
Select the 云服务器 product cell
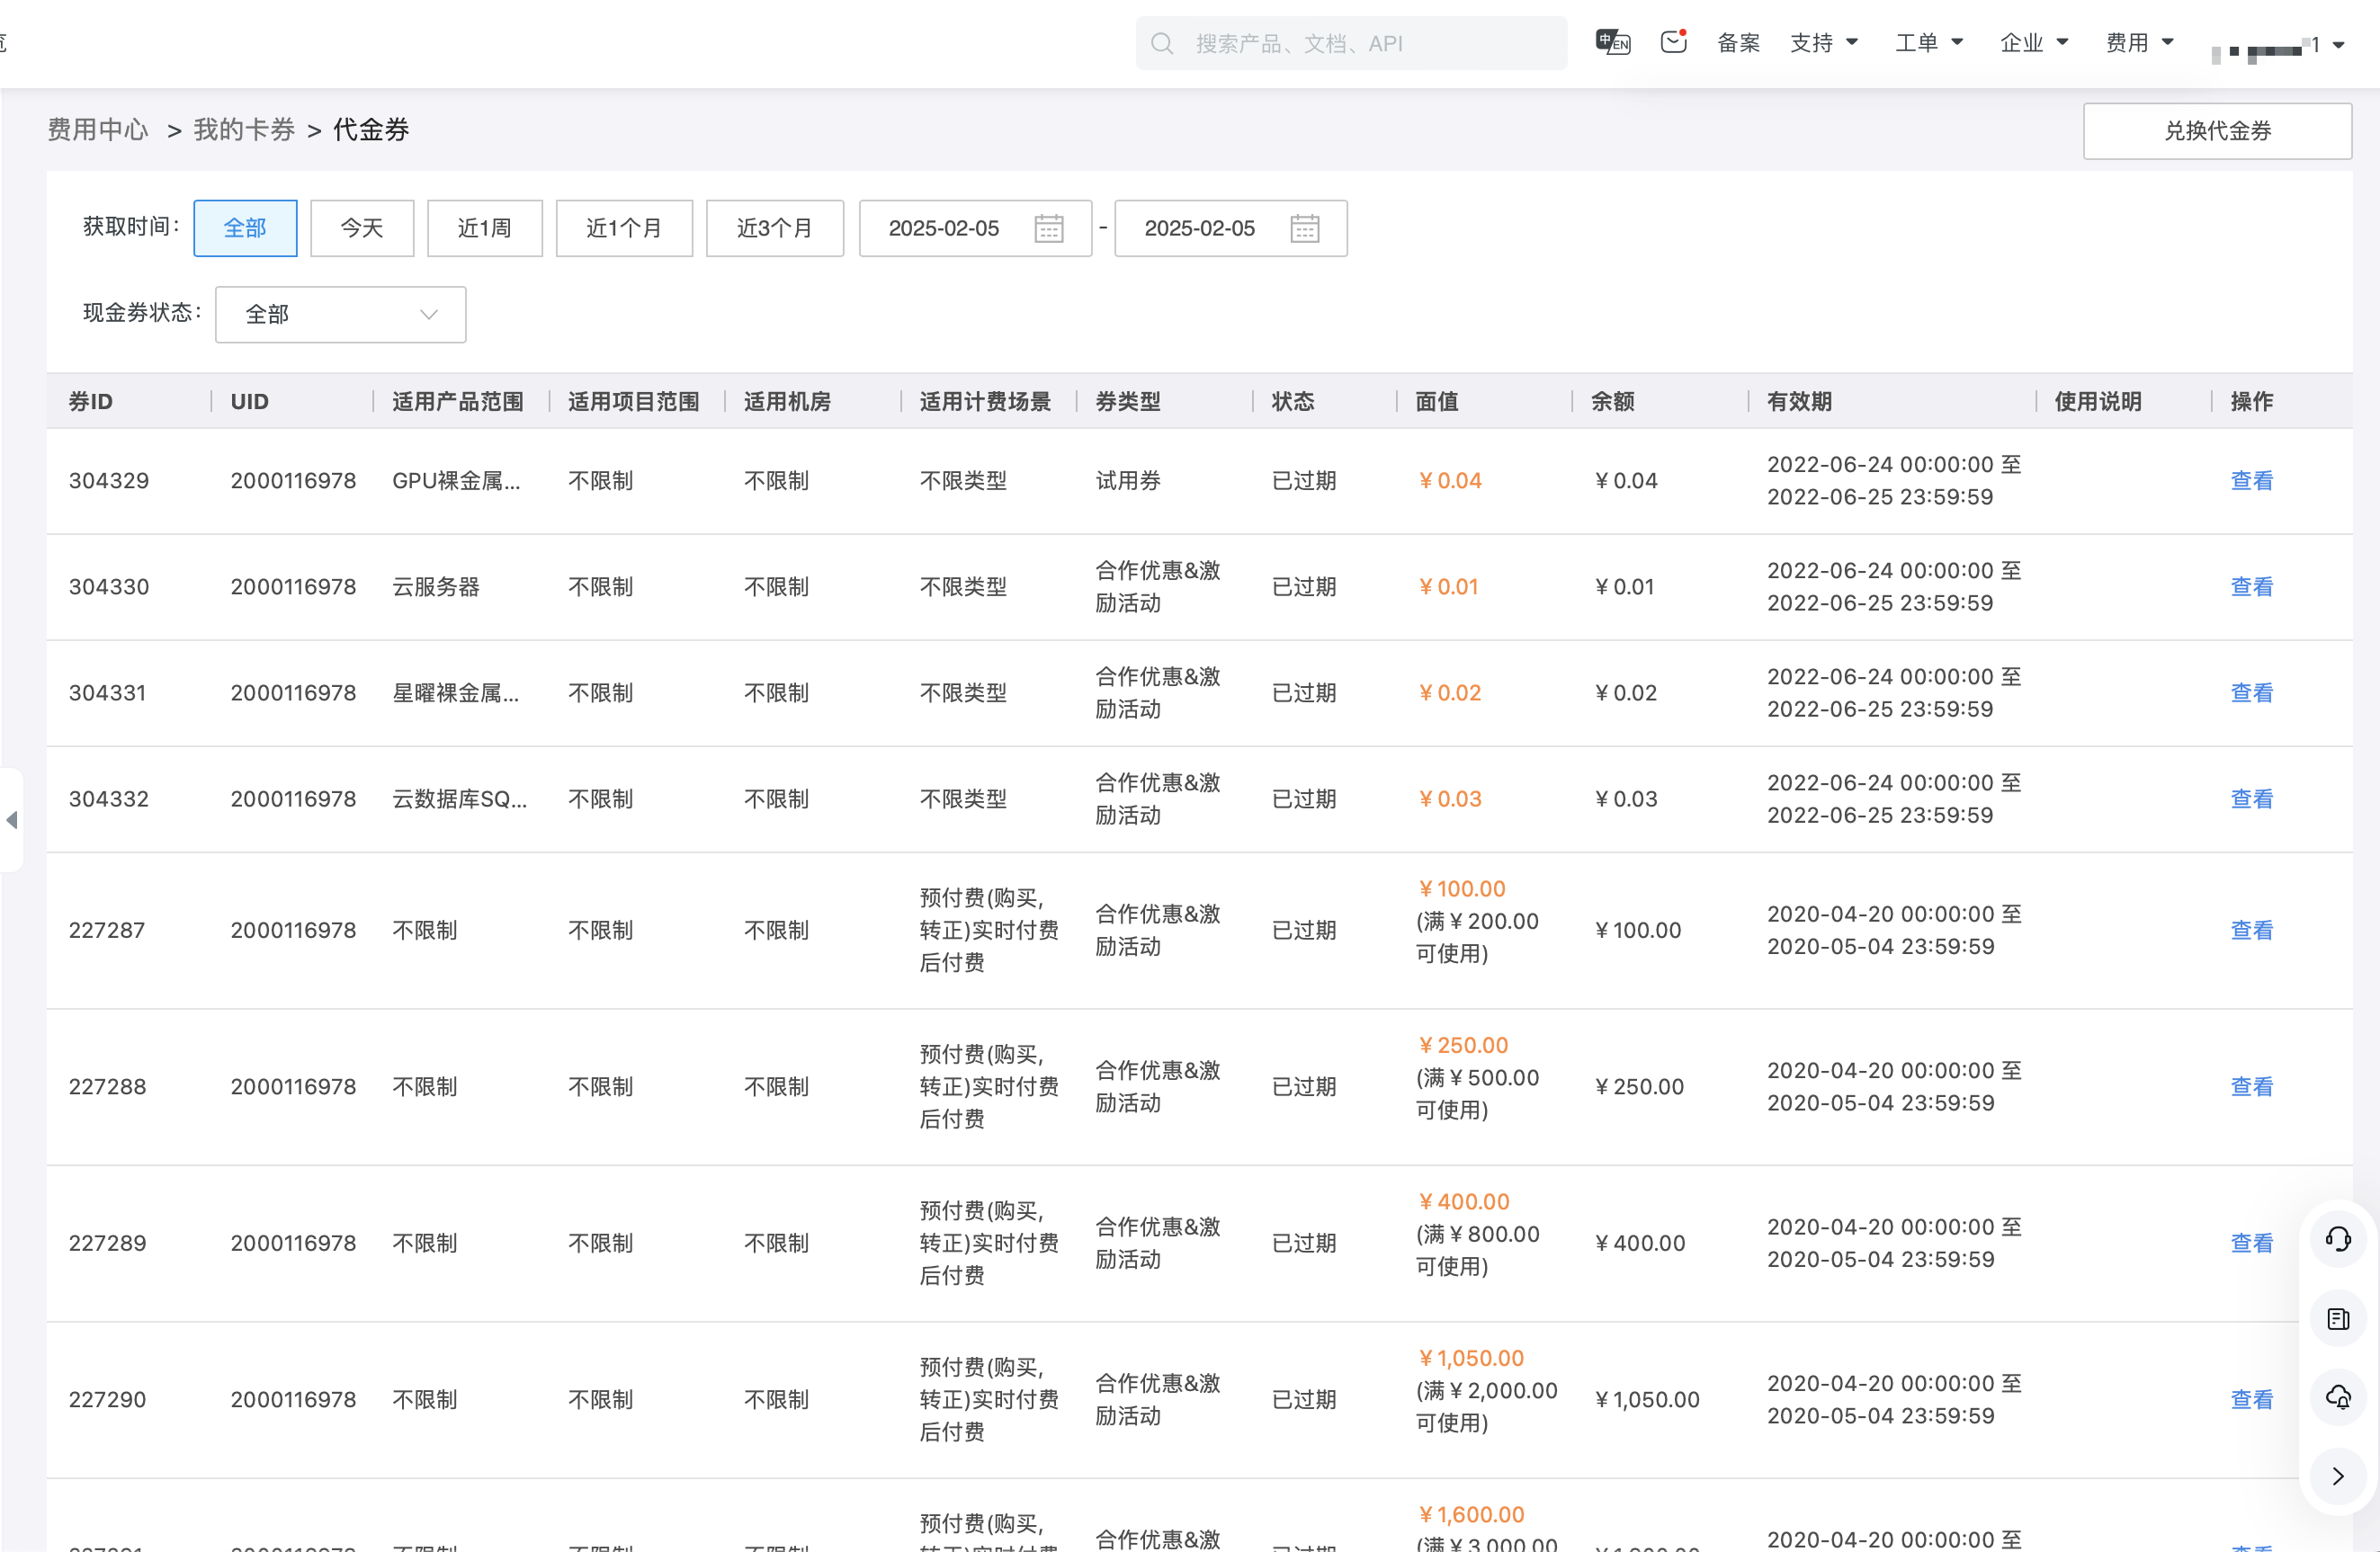(436, 587)
